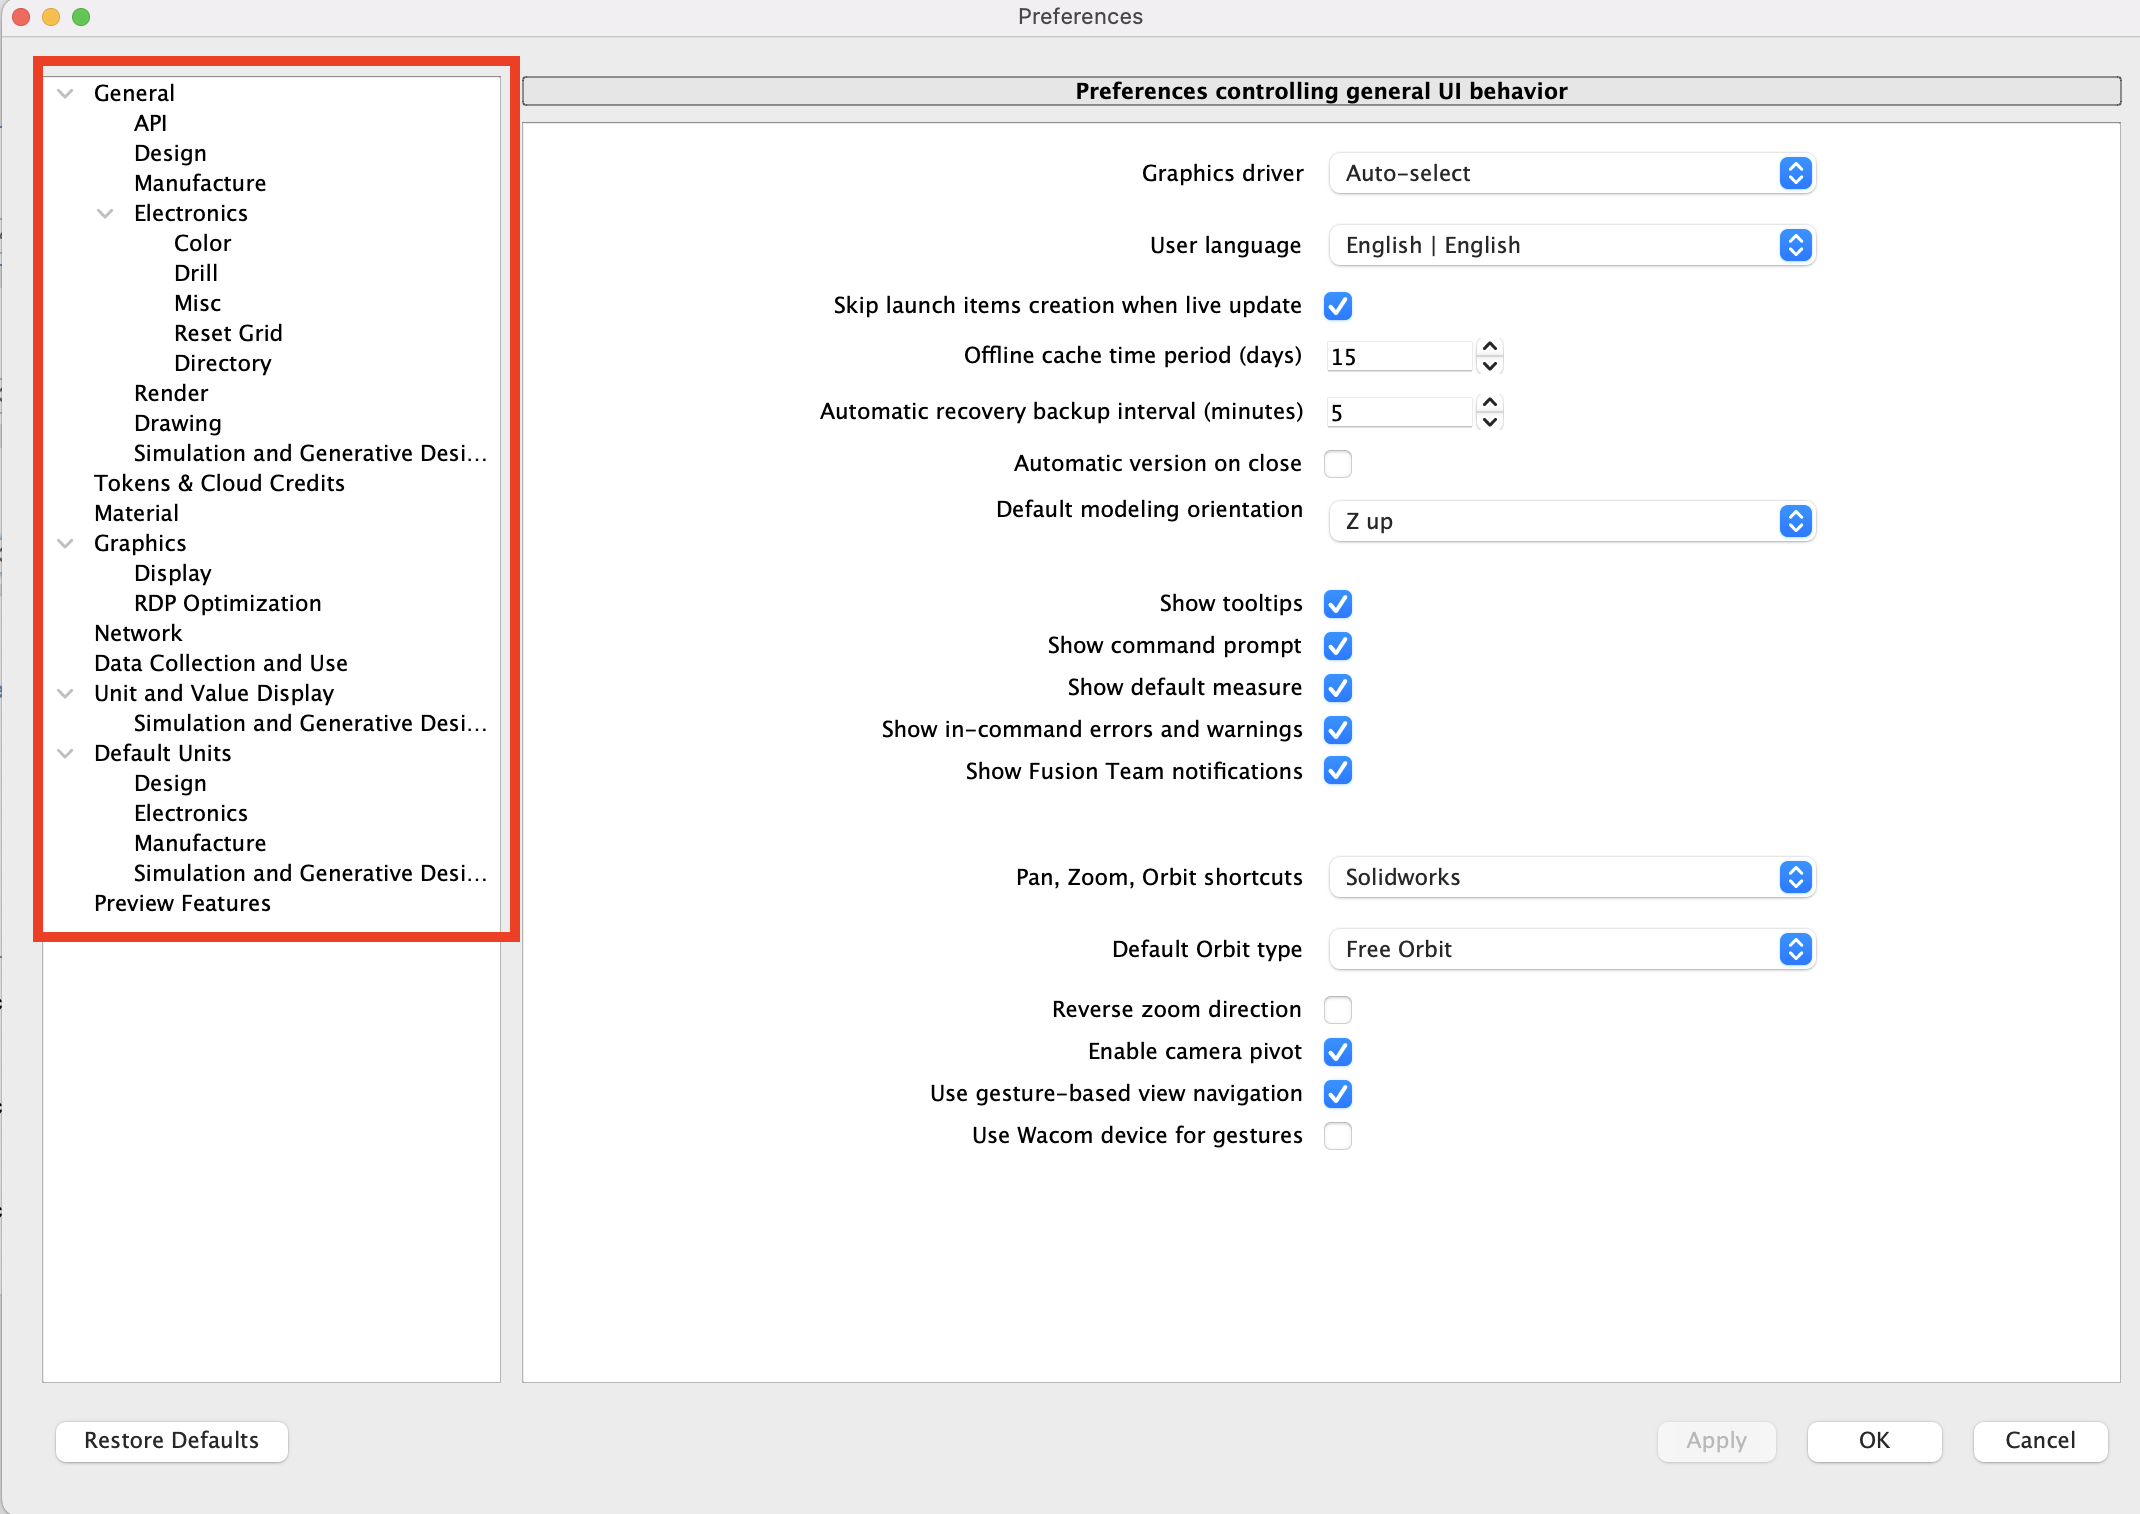This screenshot has height=1514, width=2140.
Task: Collapse the Graphics tree section
Action: [66, 543]
